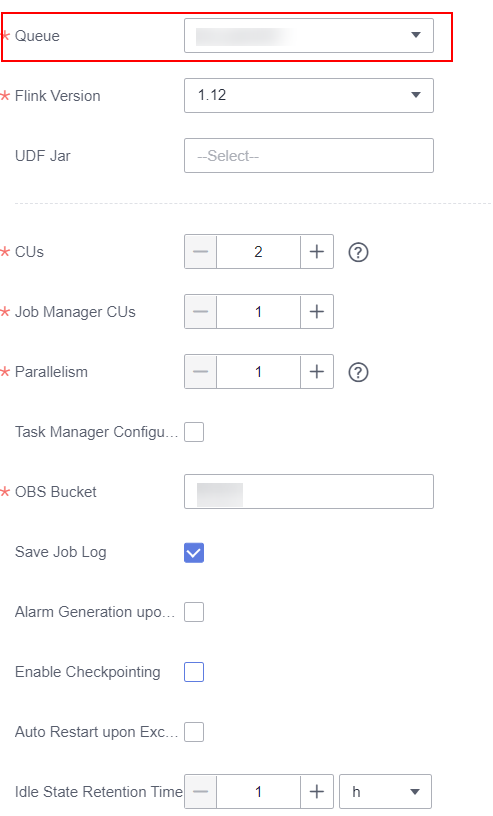Increase Job Manager CUs with plus

tap(317, 312)
